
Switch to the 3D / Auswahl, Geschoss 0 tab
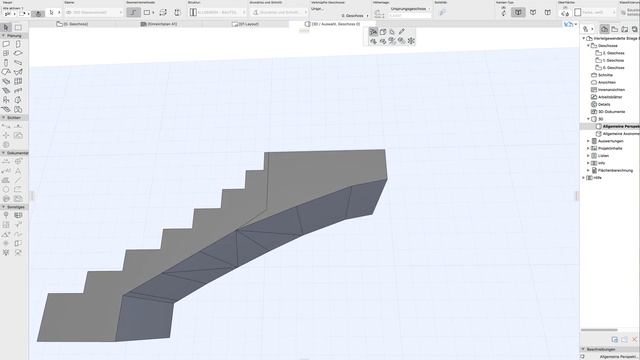point(333,24)
